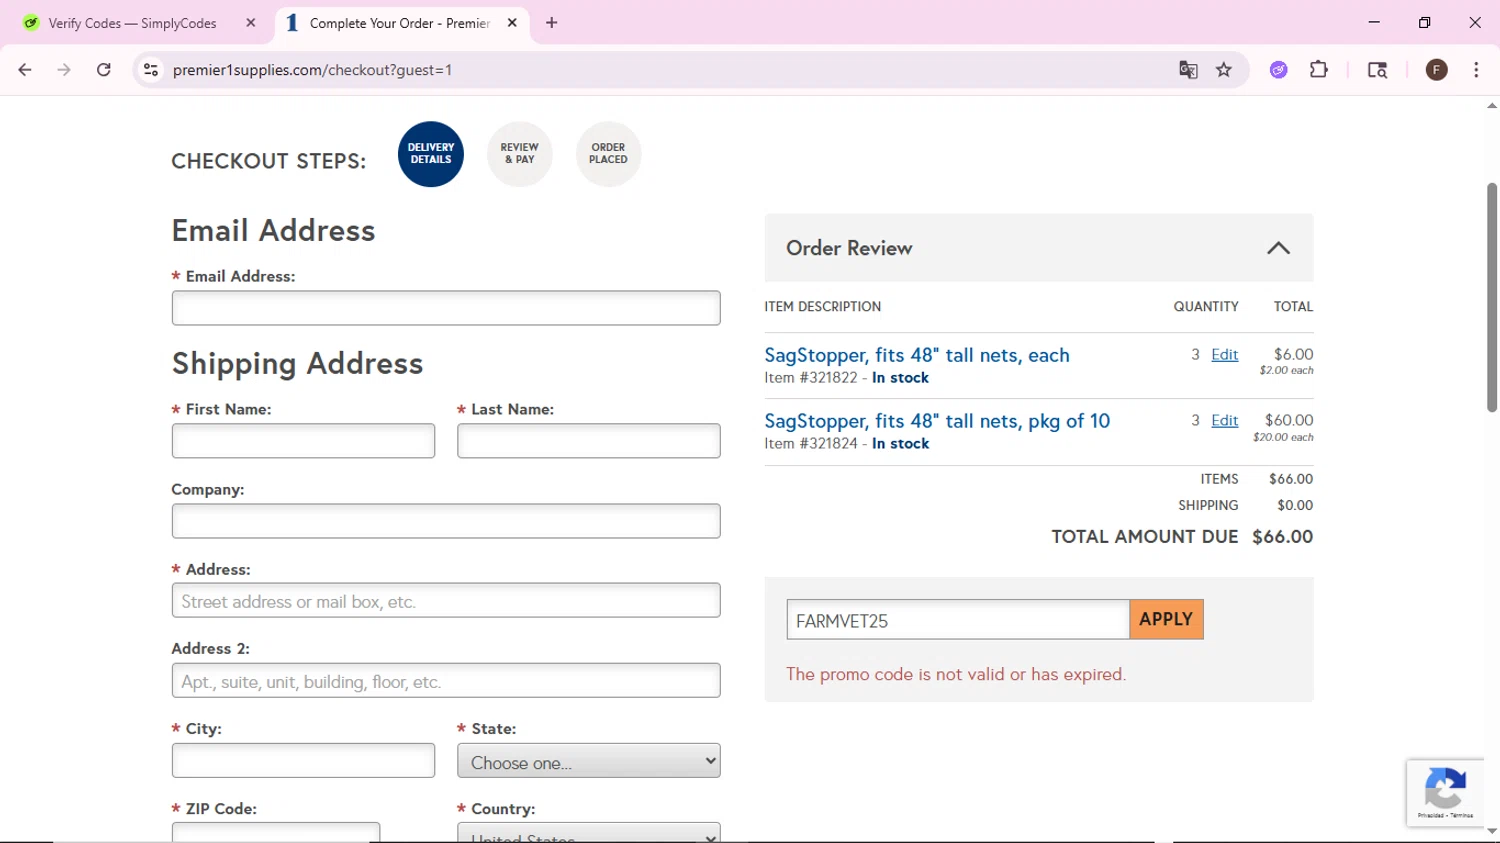Open the SagStopper pkg of 10 link
This screenshot has height=843, width=1500.
(937, 421)
